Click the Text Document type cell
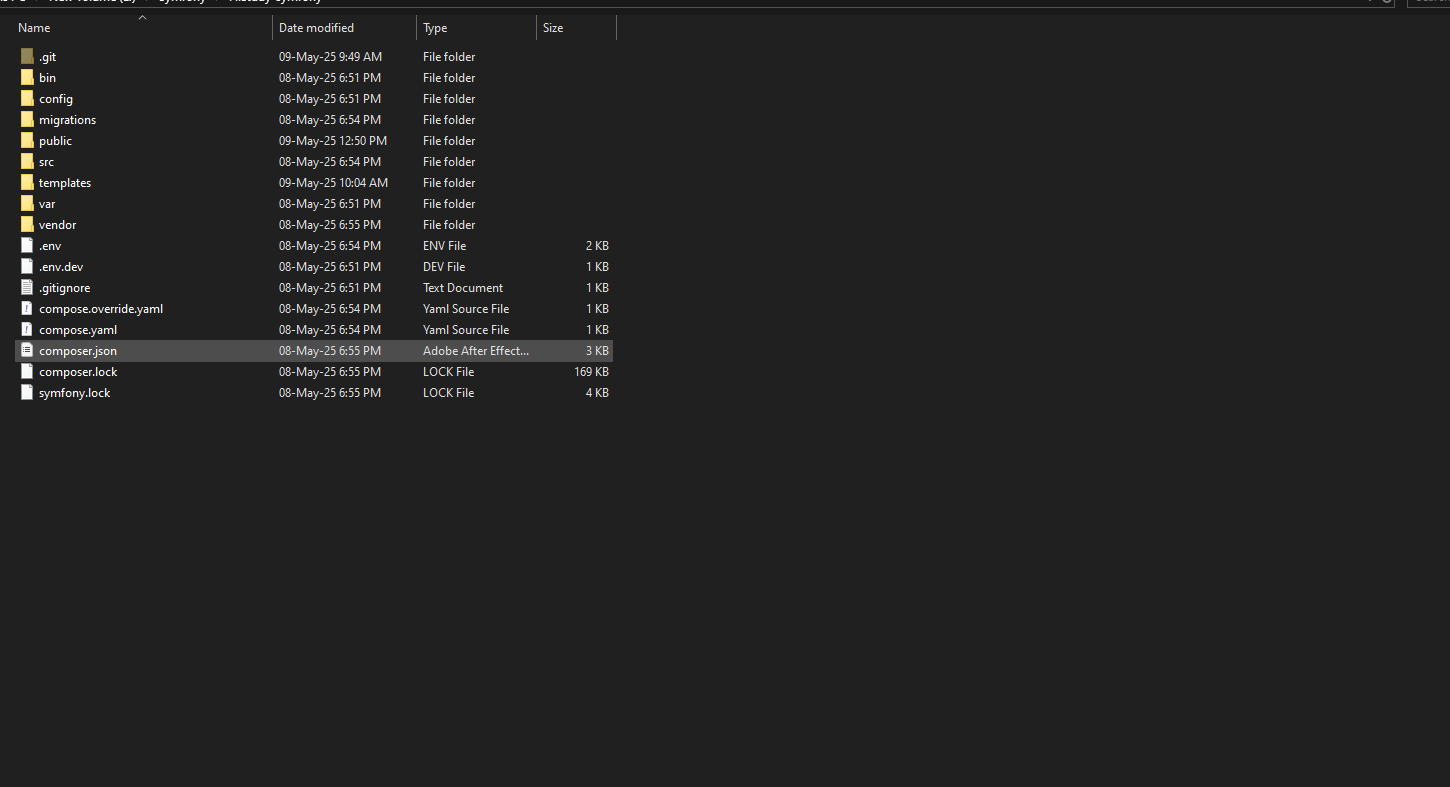Image resolution: width=1450 pixels, height=787 pixels. click(x=463, y=288)
